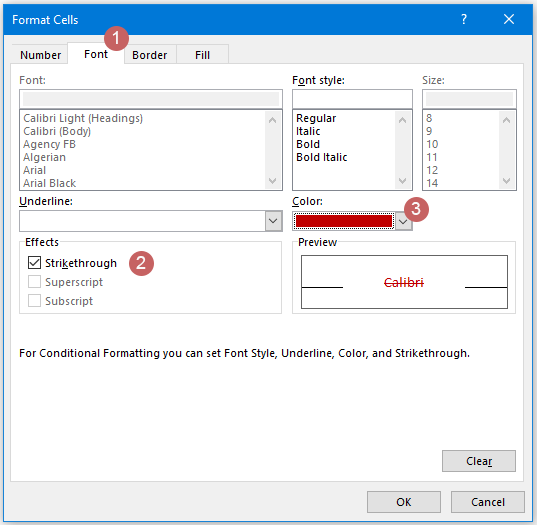Toggle the Superscript checkbox
The width and height of the screenshot is (537, 525).
(x=34, y=282)
